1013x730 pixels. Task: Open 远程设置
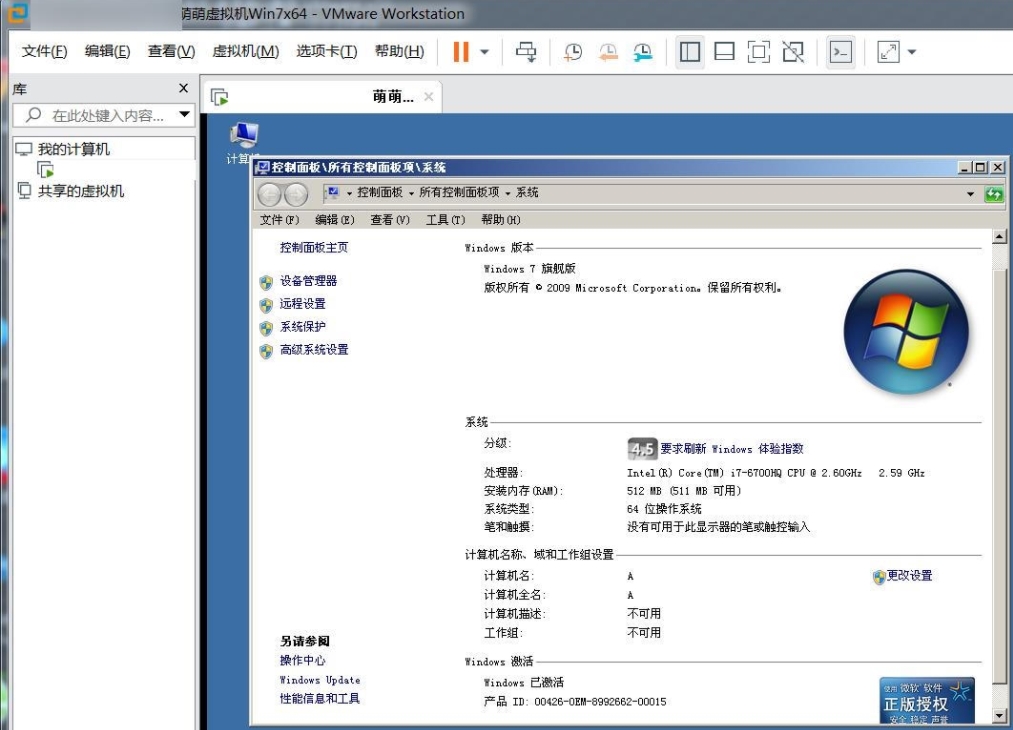[x=302, y=304]
